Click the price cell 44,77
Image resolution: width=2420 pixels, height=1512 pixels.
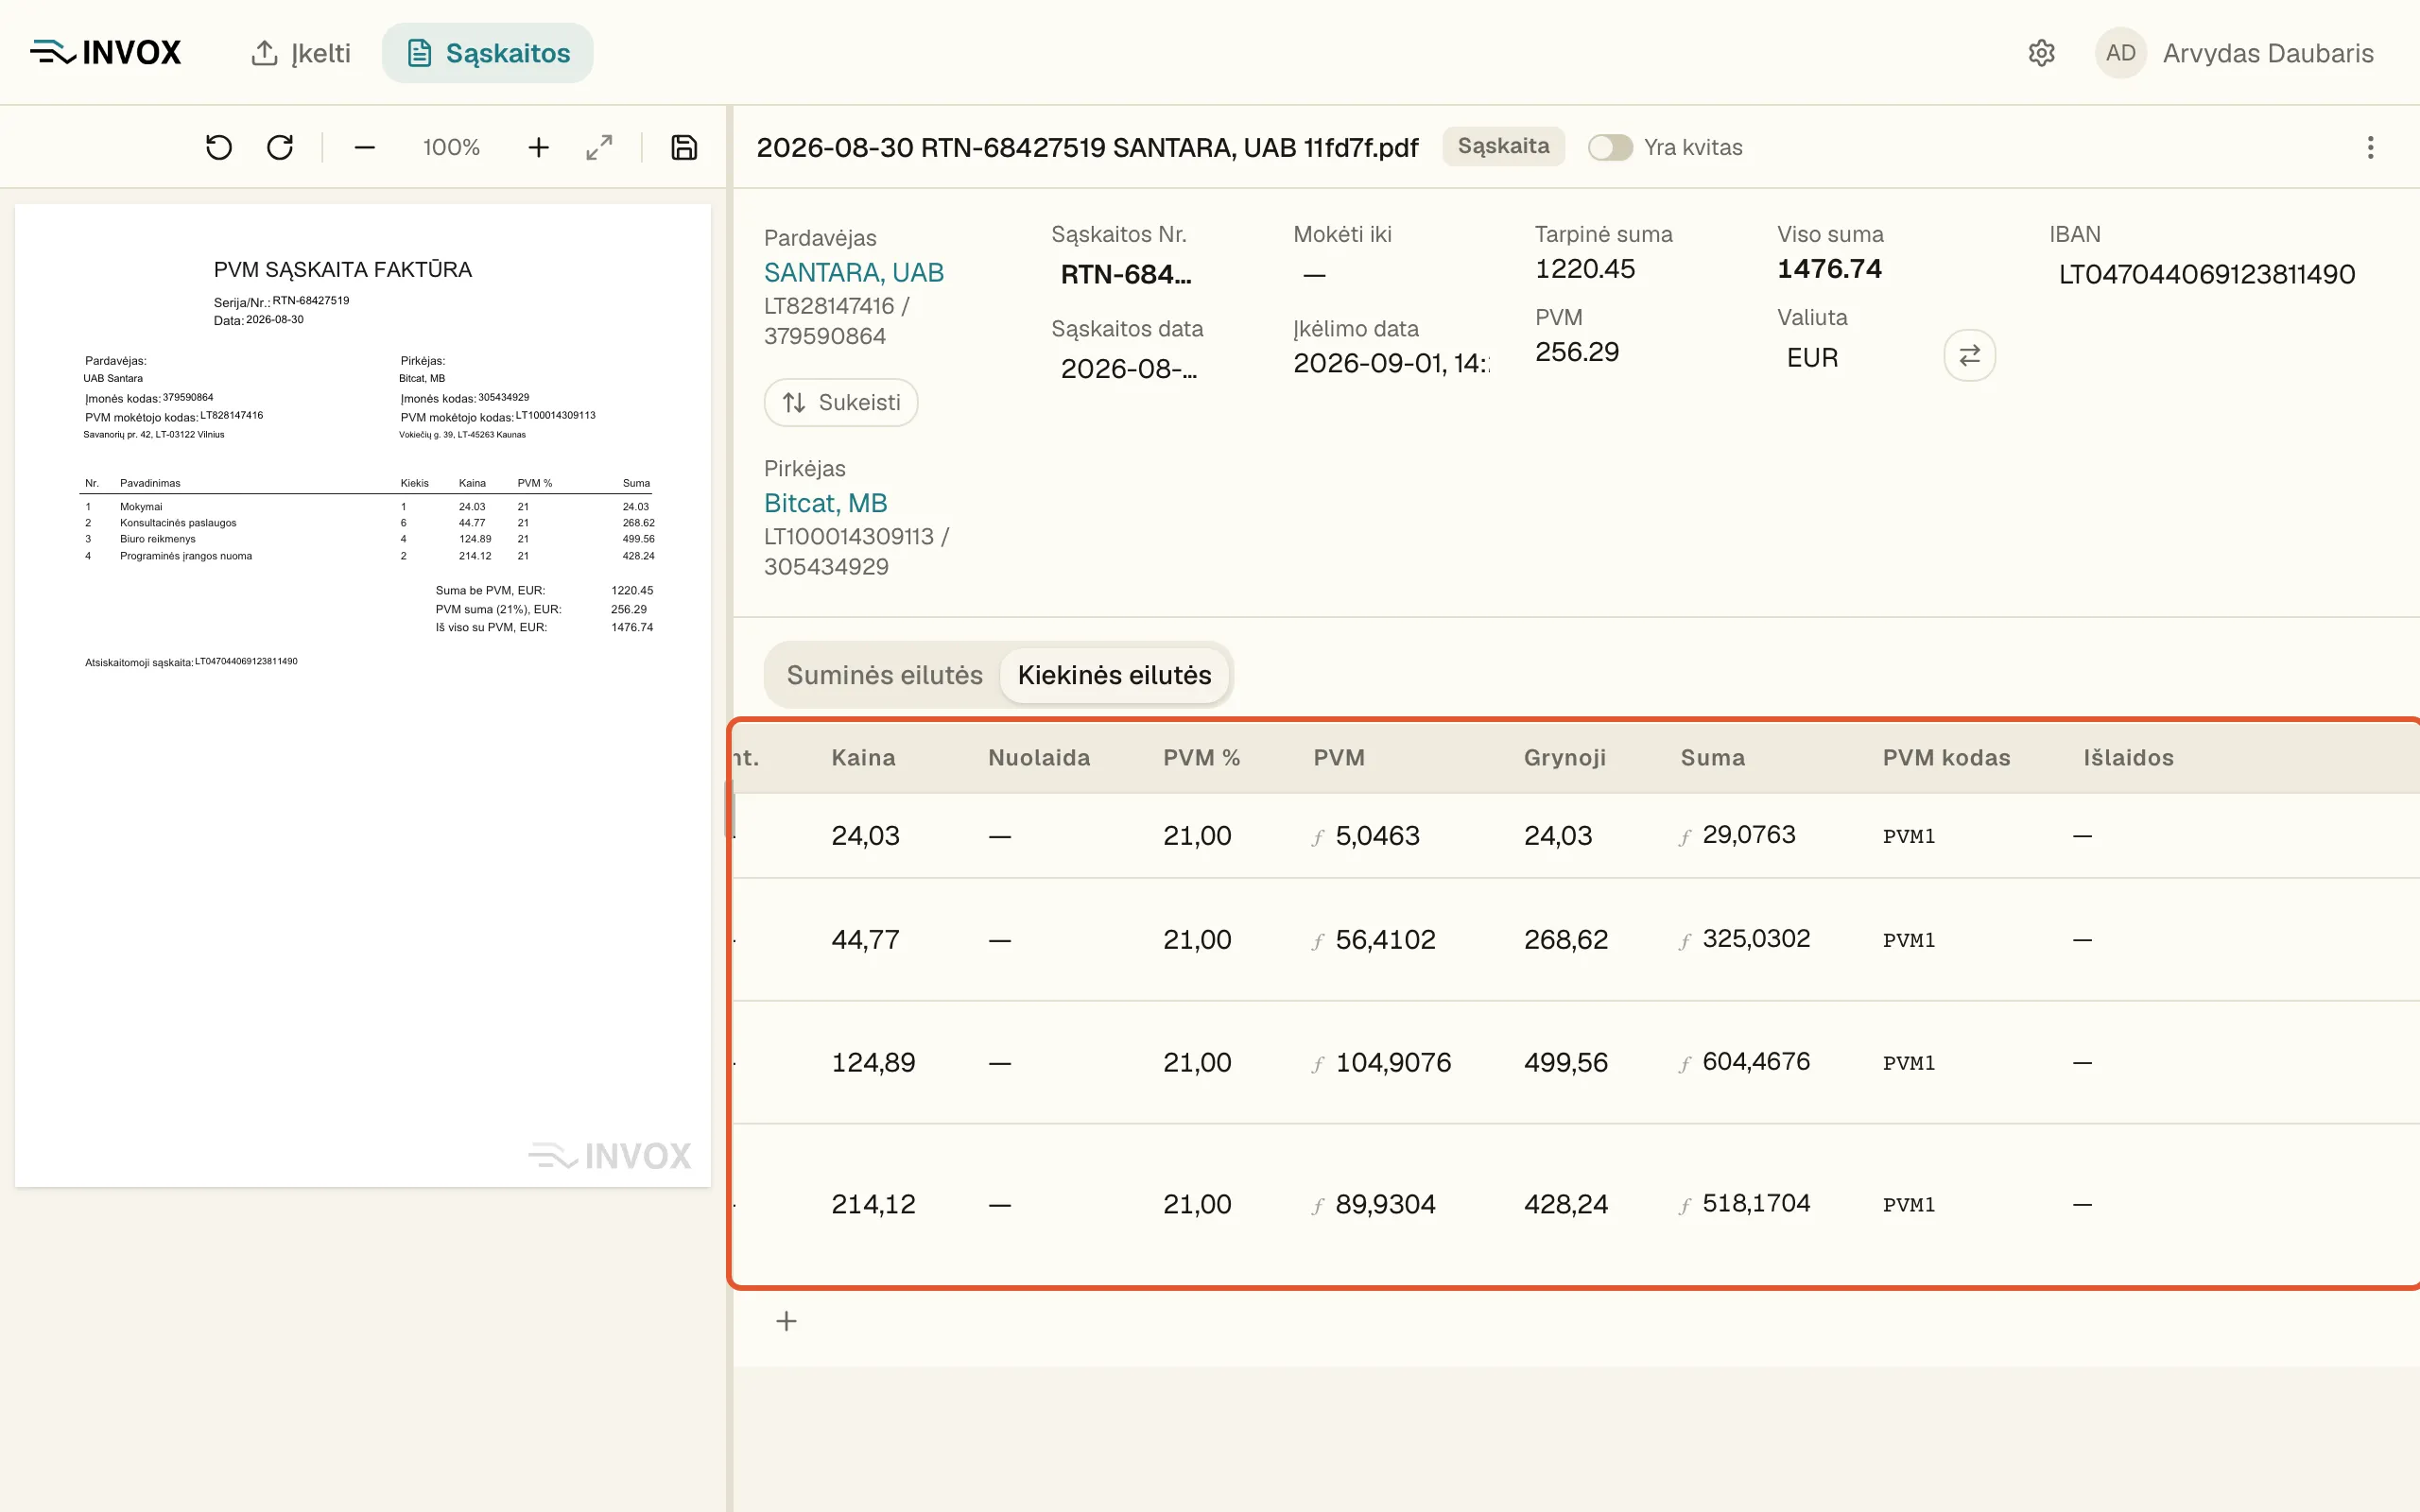coord(865,940)
